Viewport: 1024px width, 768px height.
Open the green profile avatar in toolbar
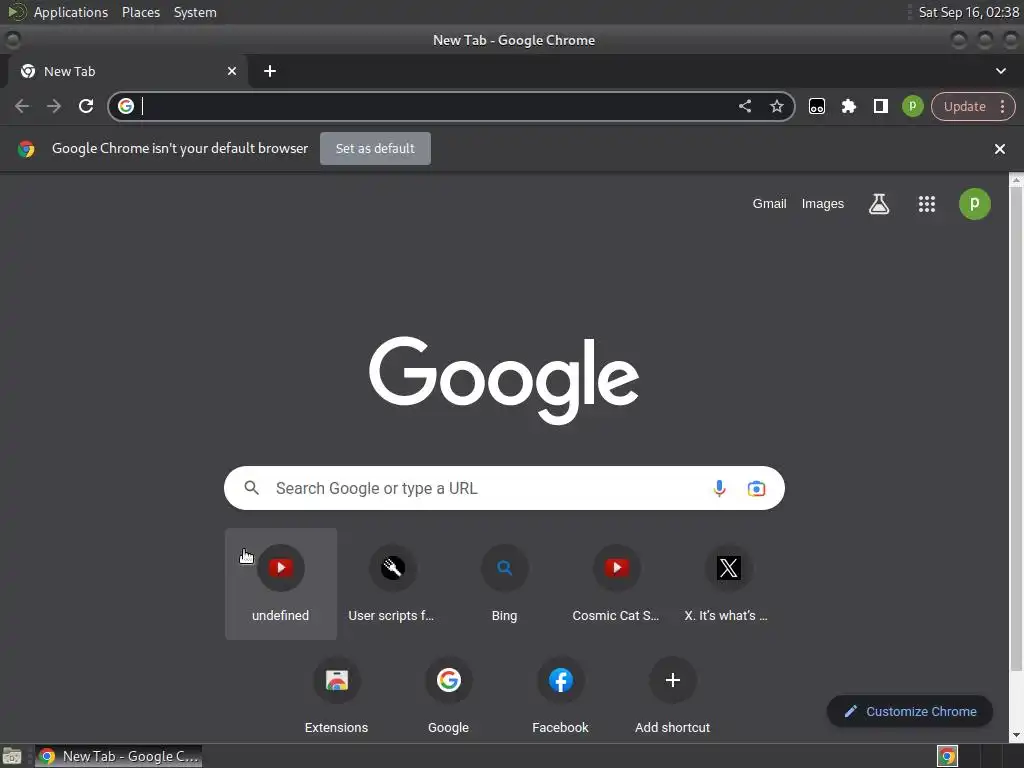pyautogui.click(x=912, y=106)
